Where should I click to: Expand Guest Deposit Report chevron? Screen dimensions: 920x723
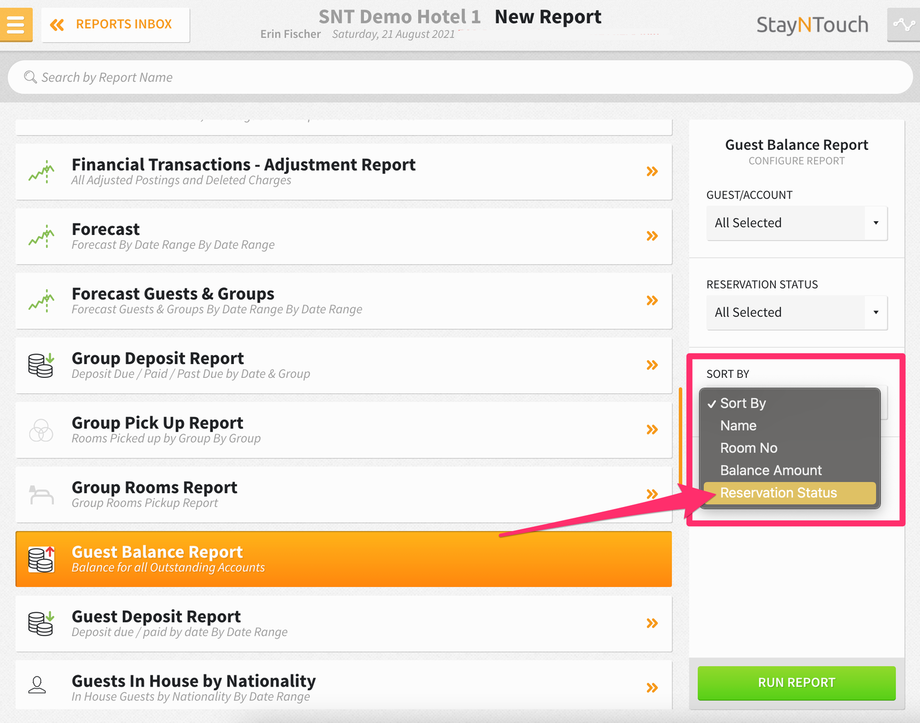click(652, 623)
